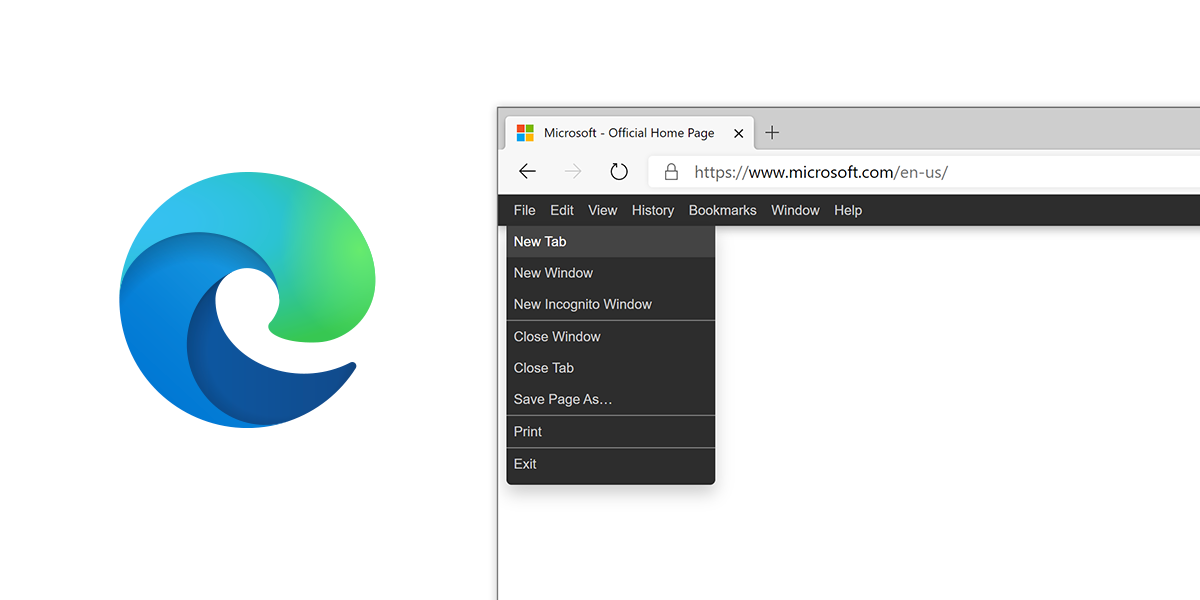The height and width of the screenshot is (600, 1200).
Task: Open the Bookmarks menu
Action: click(x=722, y=210)
